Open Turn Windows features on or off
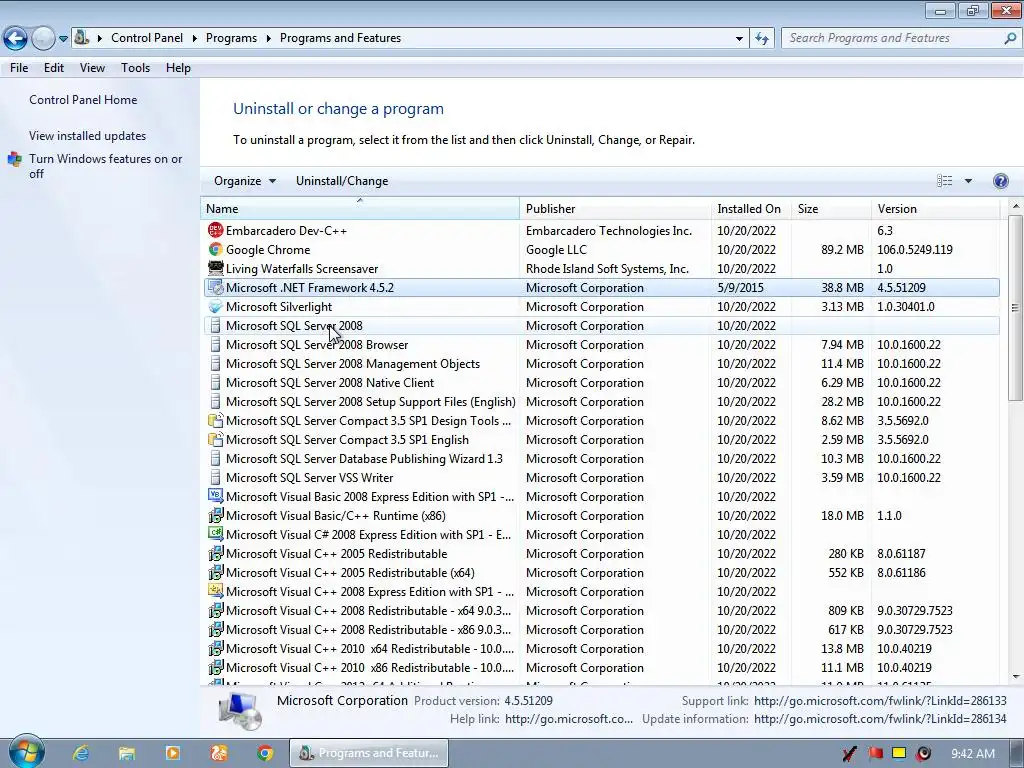 [x=105, y=166]
